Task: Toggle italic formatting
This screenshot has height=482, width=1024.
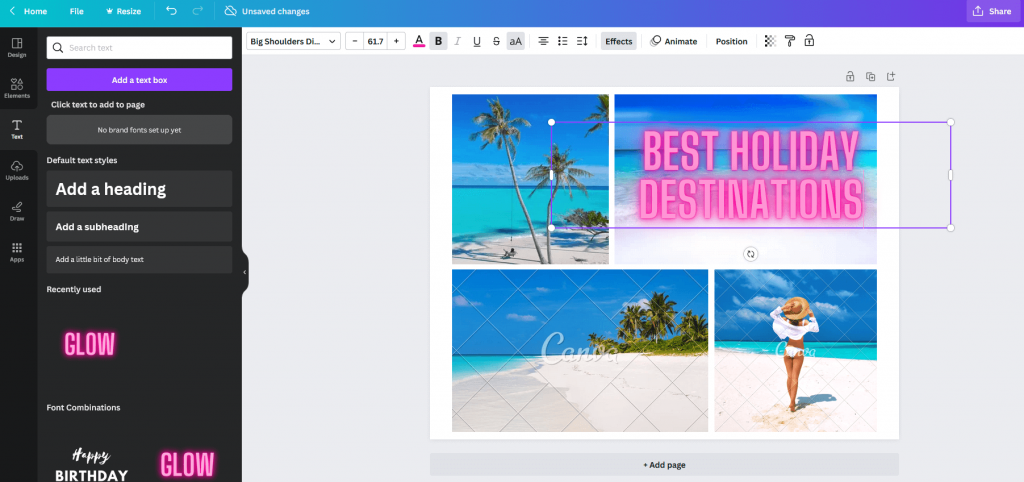Action: 457,41
